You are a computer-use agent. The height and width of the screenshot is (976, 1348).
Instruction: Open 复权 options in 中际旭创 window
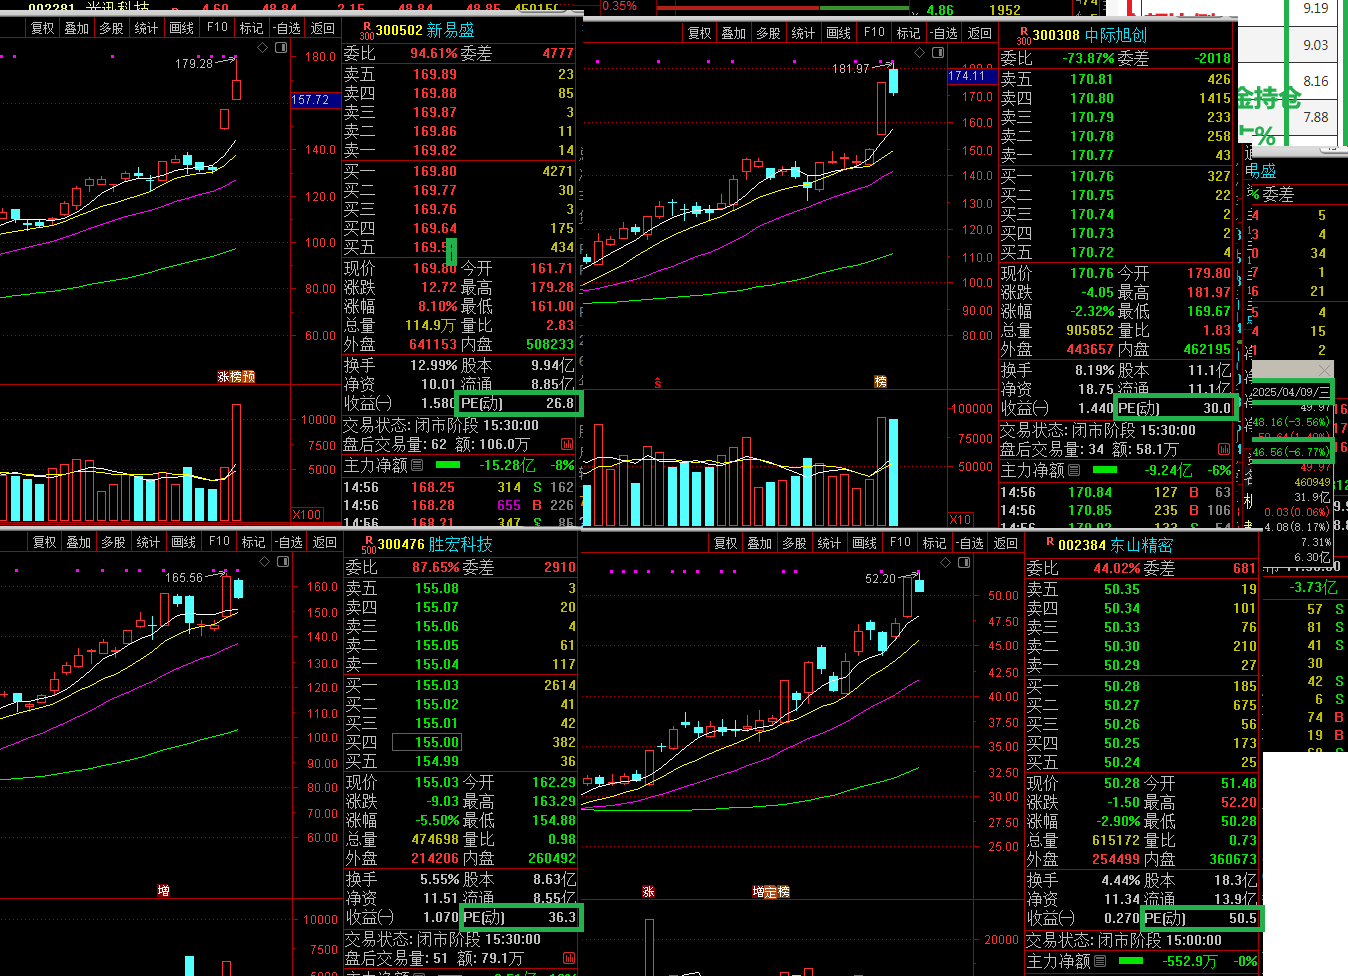click(x=699, y=33)
